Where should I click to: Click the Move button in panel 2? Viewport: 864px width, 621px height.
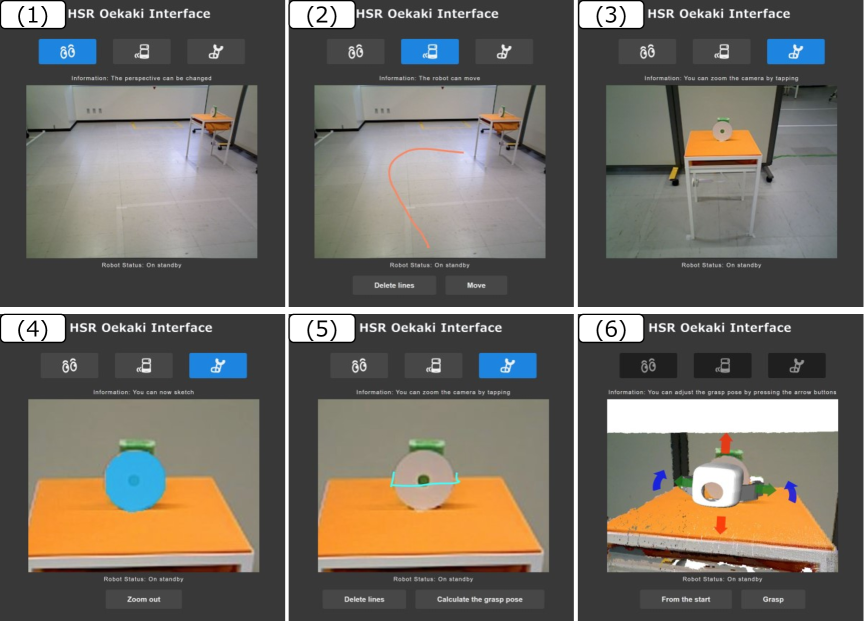(x=476, y=285)
